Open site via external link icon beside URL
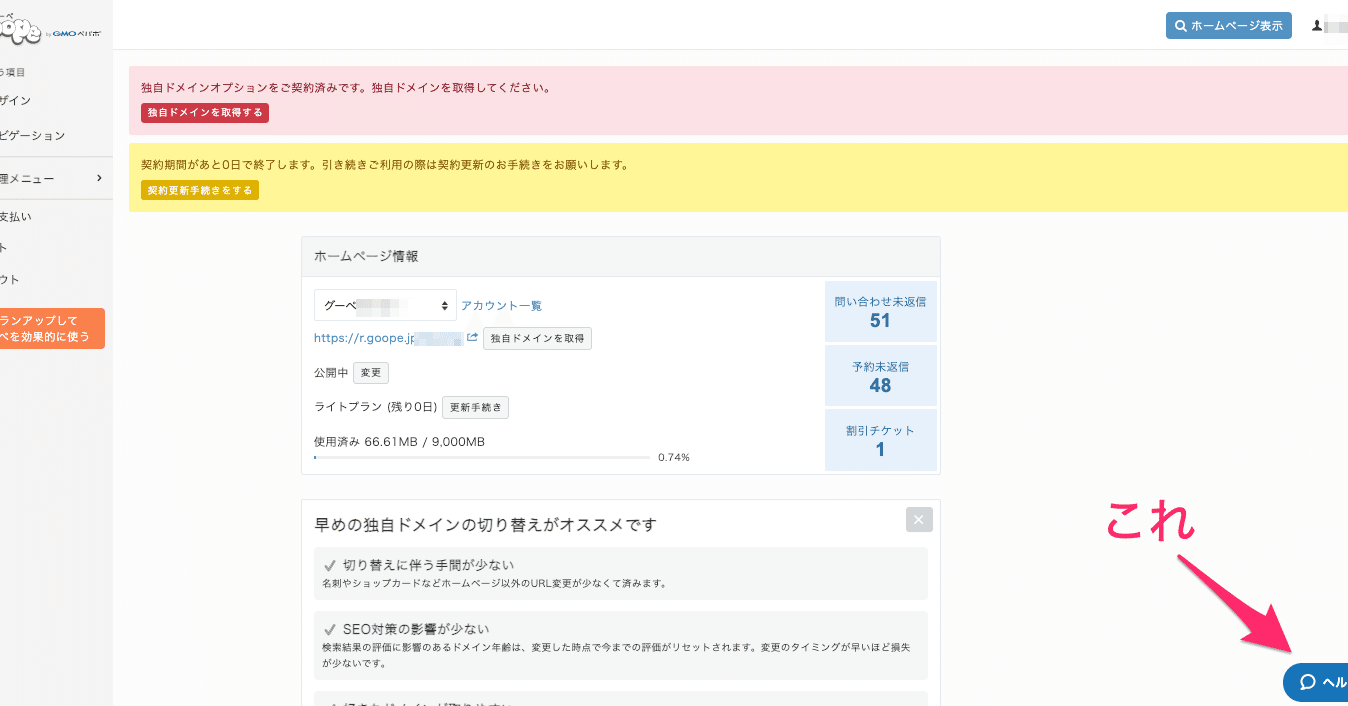The width and height of the screenshot is (1348, 706). click(472, 337)
